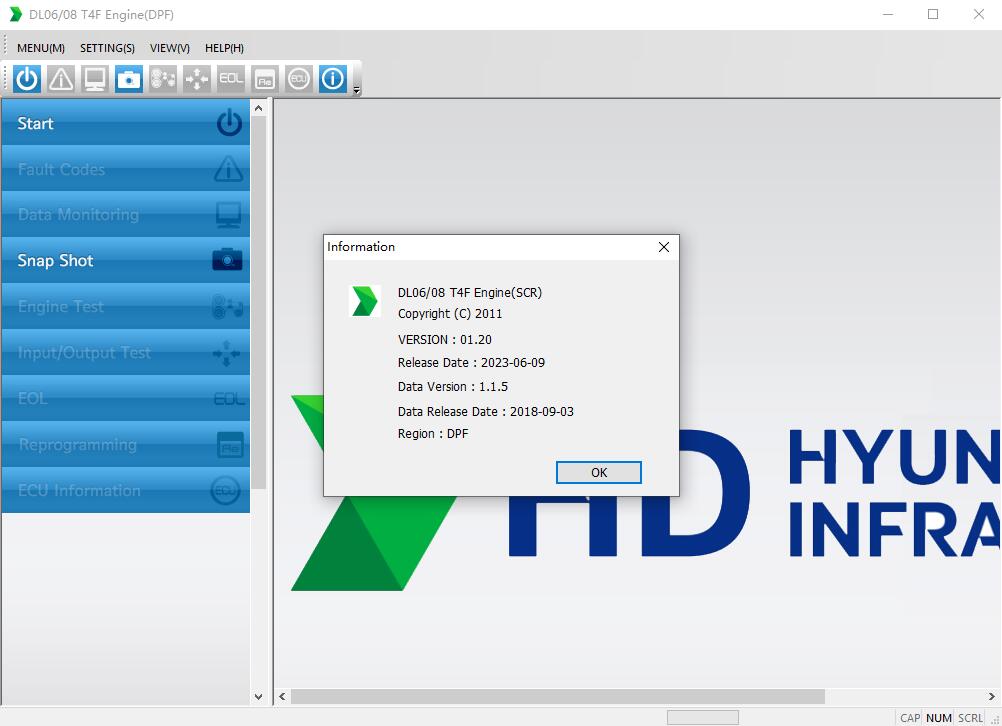
Task: Click the green logo in the Information dialog
Action: [366, 301]
